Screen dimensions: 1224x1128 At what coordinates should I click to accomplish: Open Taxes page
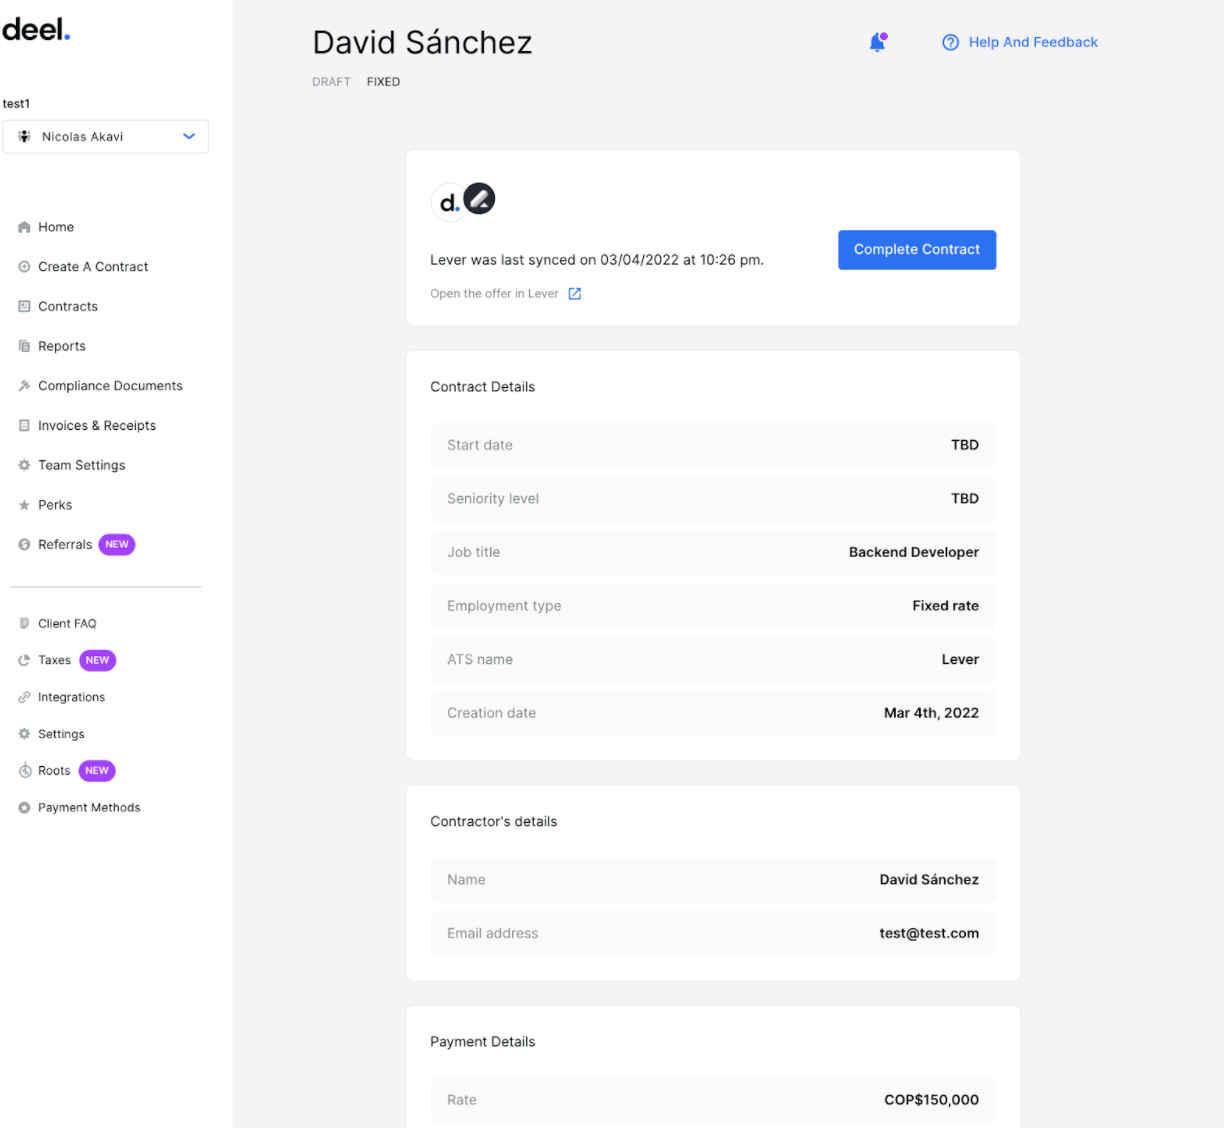[54, 660]
